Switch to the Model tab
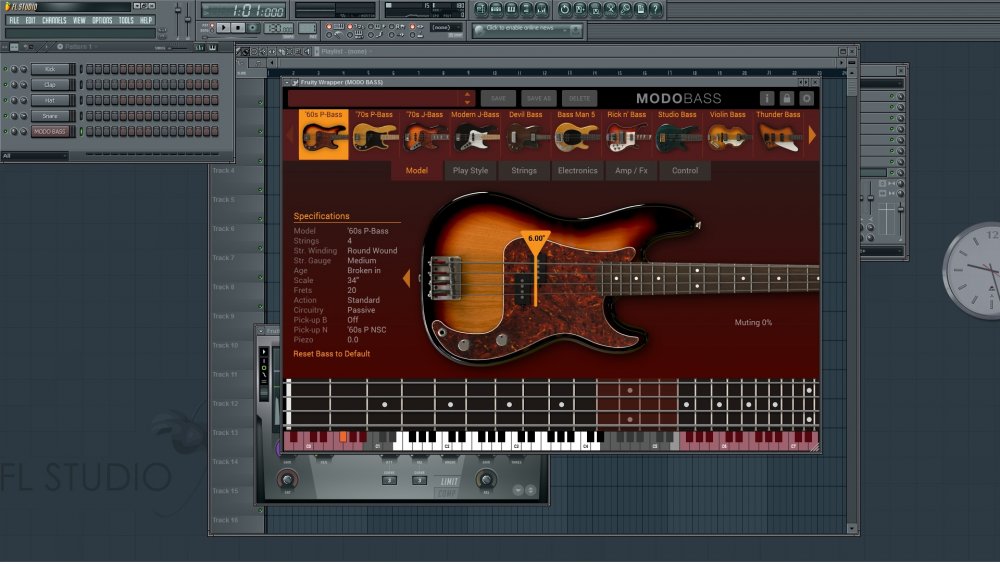This screenshot has width=1000, height=564. [x=416, y=170]
